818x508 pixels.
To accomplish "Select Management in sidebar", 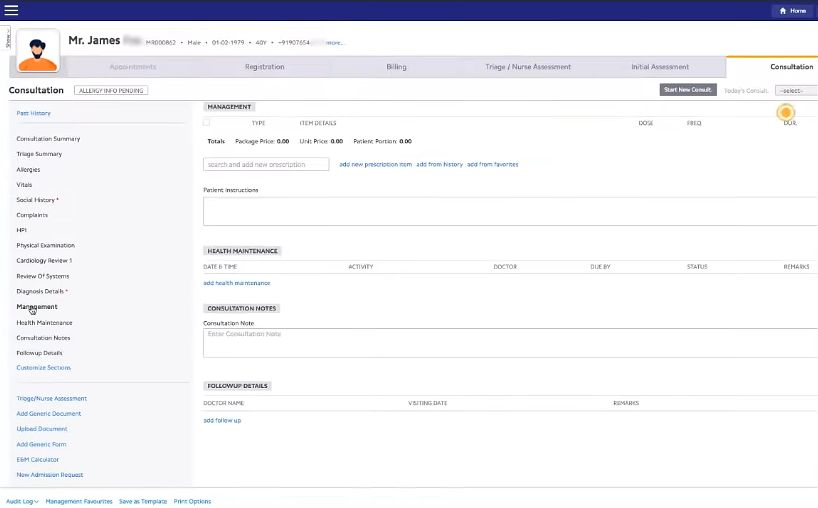I will [37, 307].
